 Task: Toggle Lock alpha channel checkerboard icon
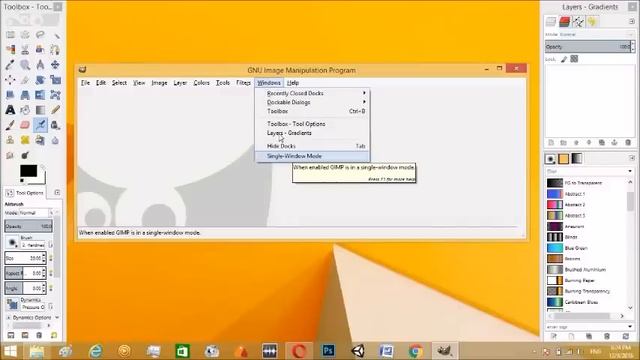coord(574,59)
